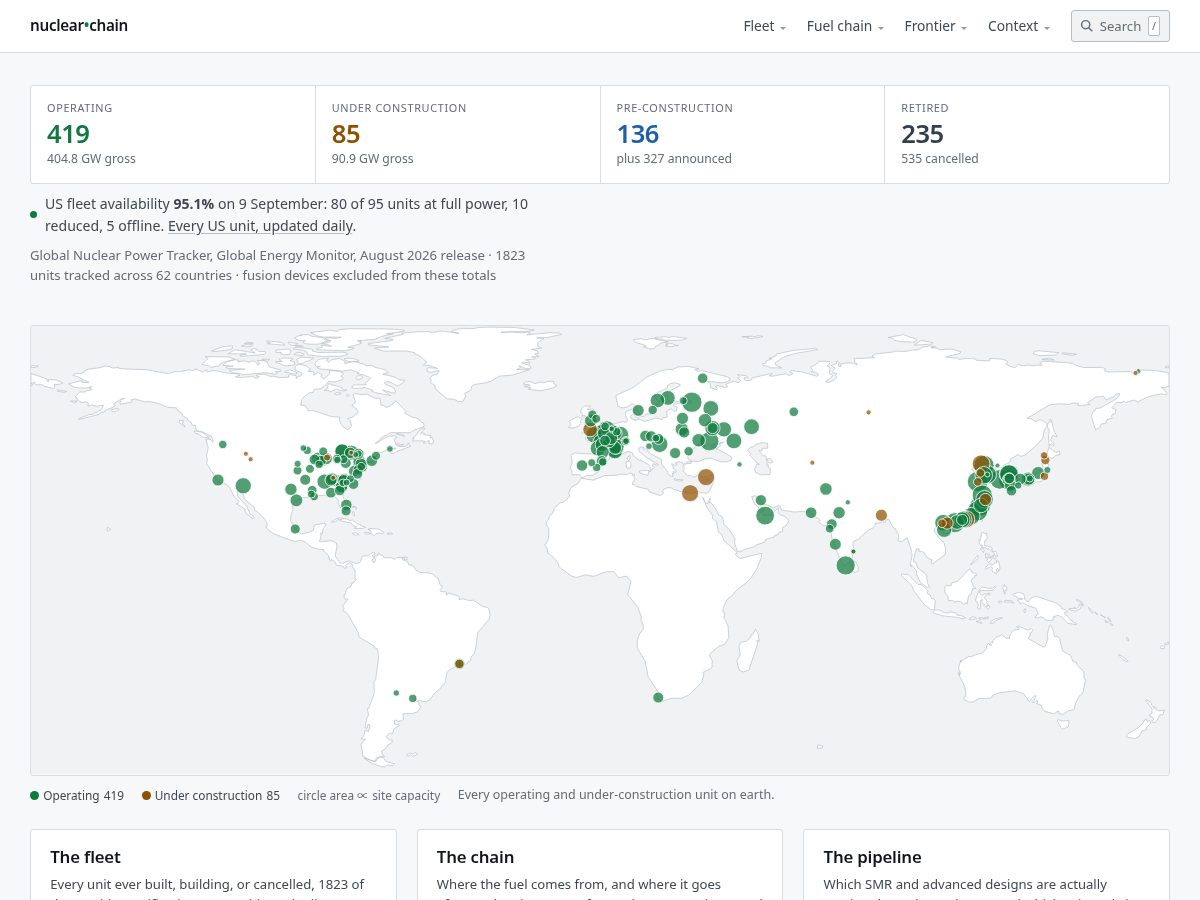Screen dimensions: 1200x900
Task: Click the green availability status dot
Action: [x=34, y=214]
